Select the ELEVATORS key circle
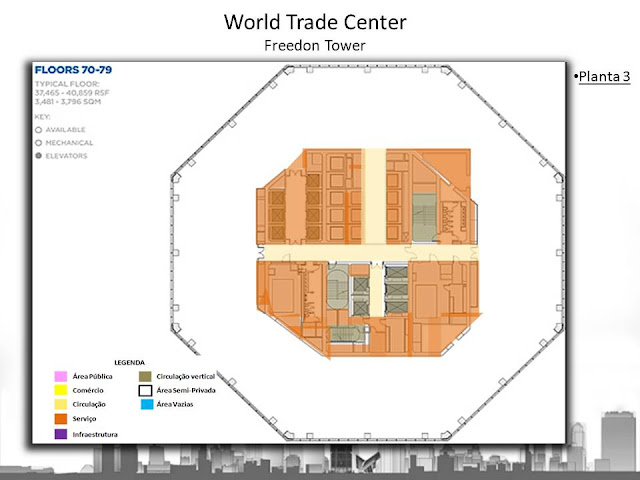640x480 pixels. (x=39, y=156)
